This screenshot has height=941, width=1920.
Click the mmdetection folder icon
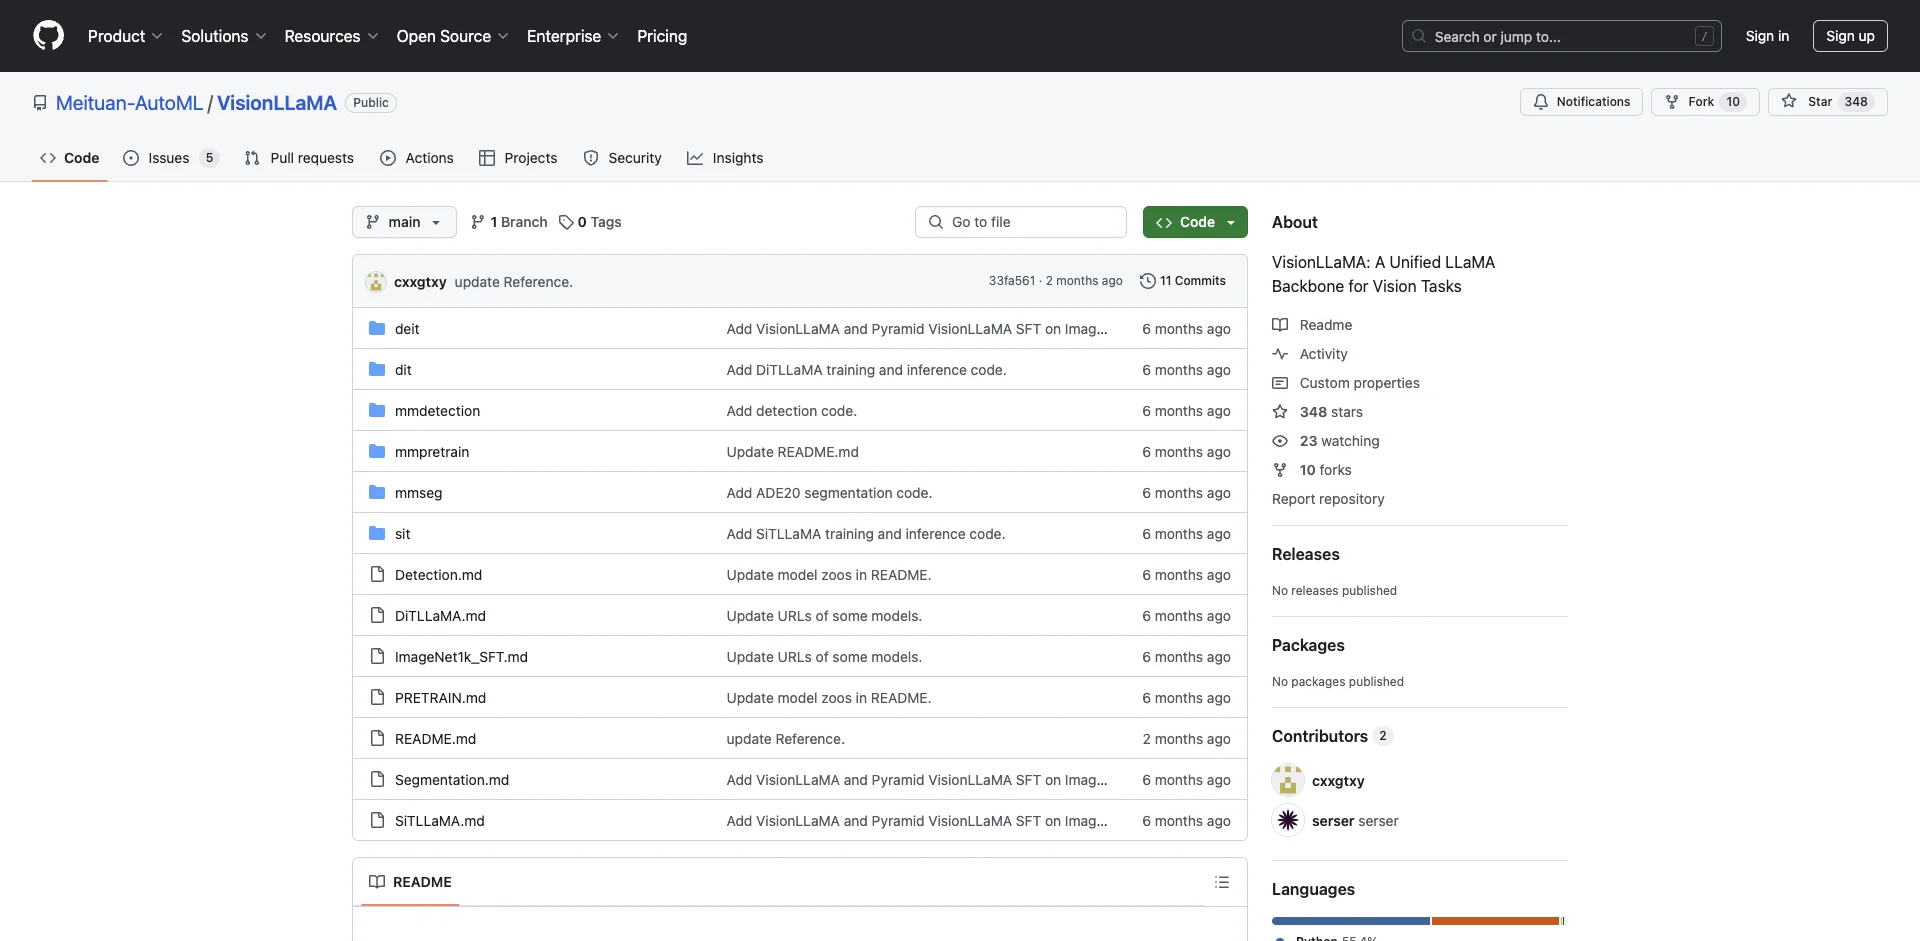pyautogui.click(x=377, y=410)
